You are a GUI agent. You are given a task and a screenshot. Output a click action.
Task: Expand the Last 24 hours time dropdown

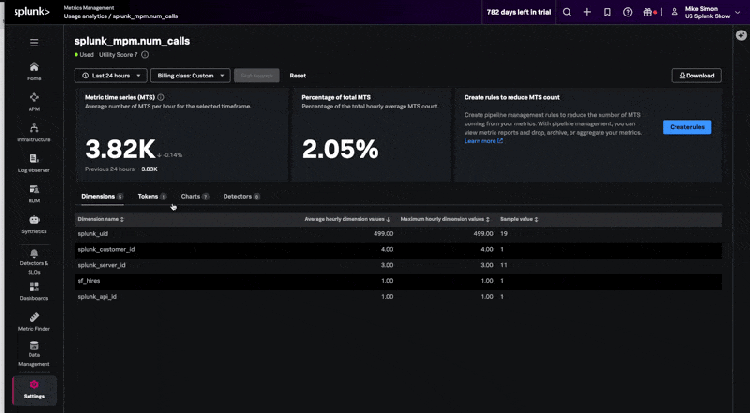tap(111, 75)
